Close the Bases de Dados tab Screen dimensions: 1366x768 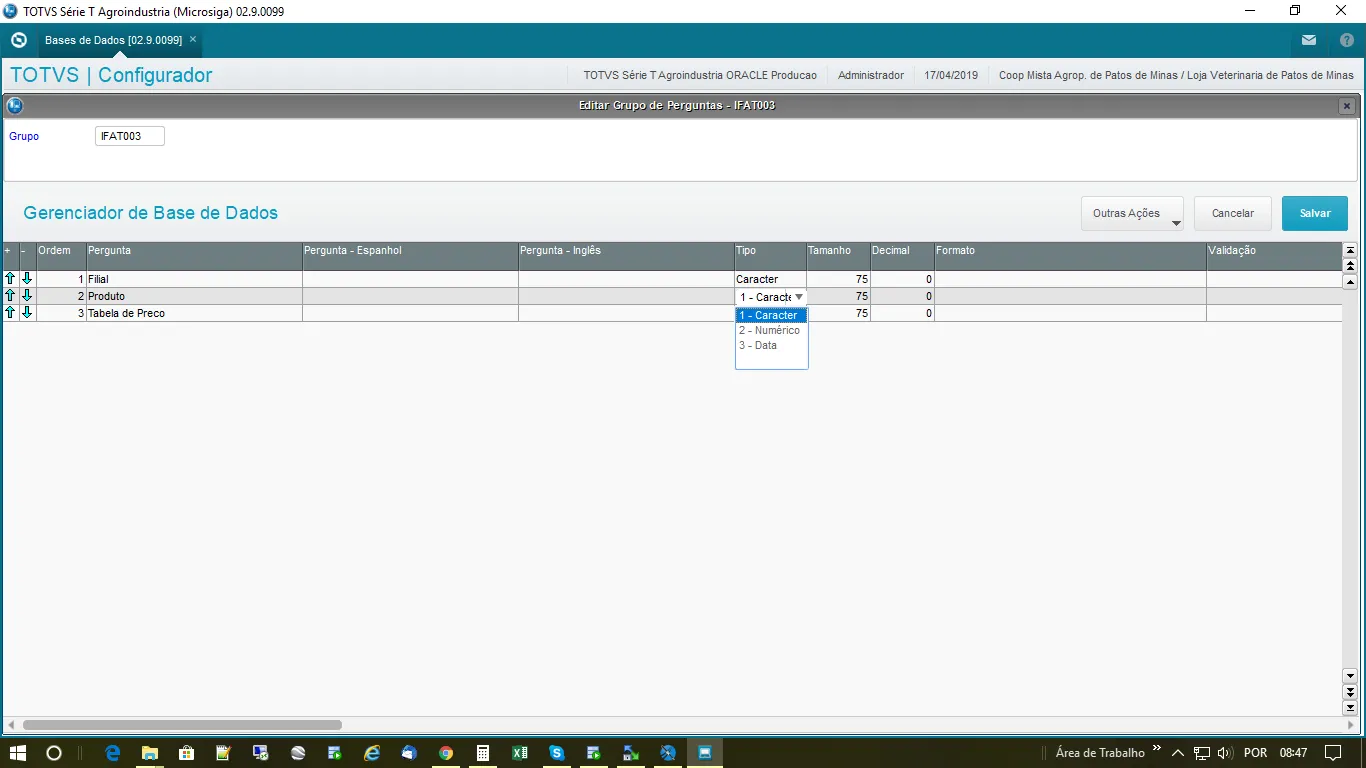pos(193,40)
